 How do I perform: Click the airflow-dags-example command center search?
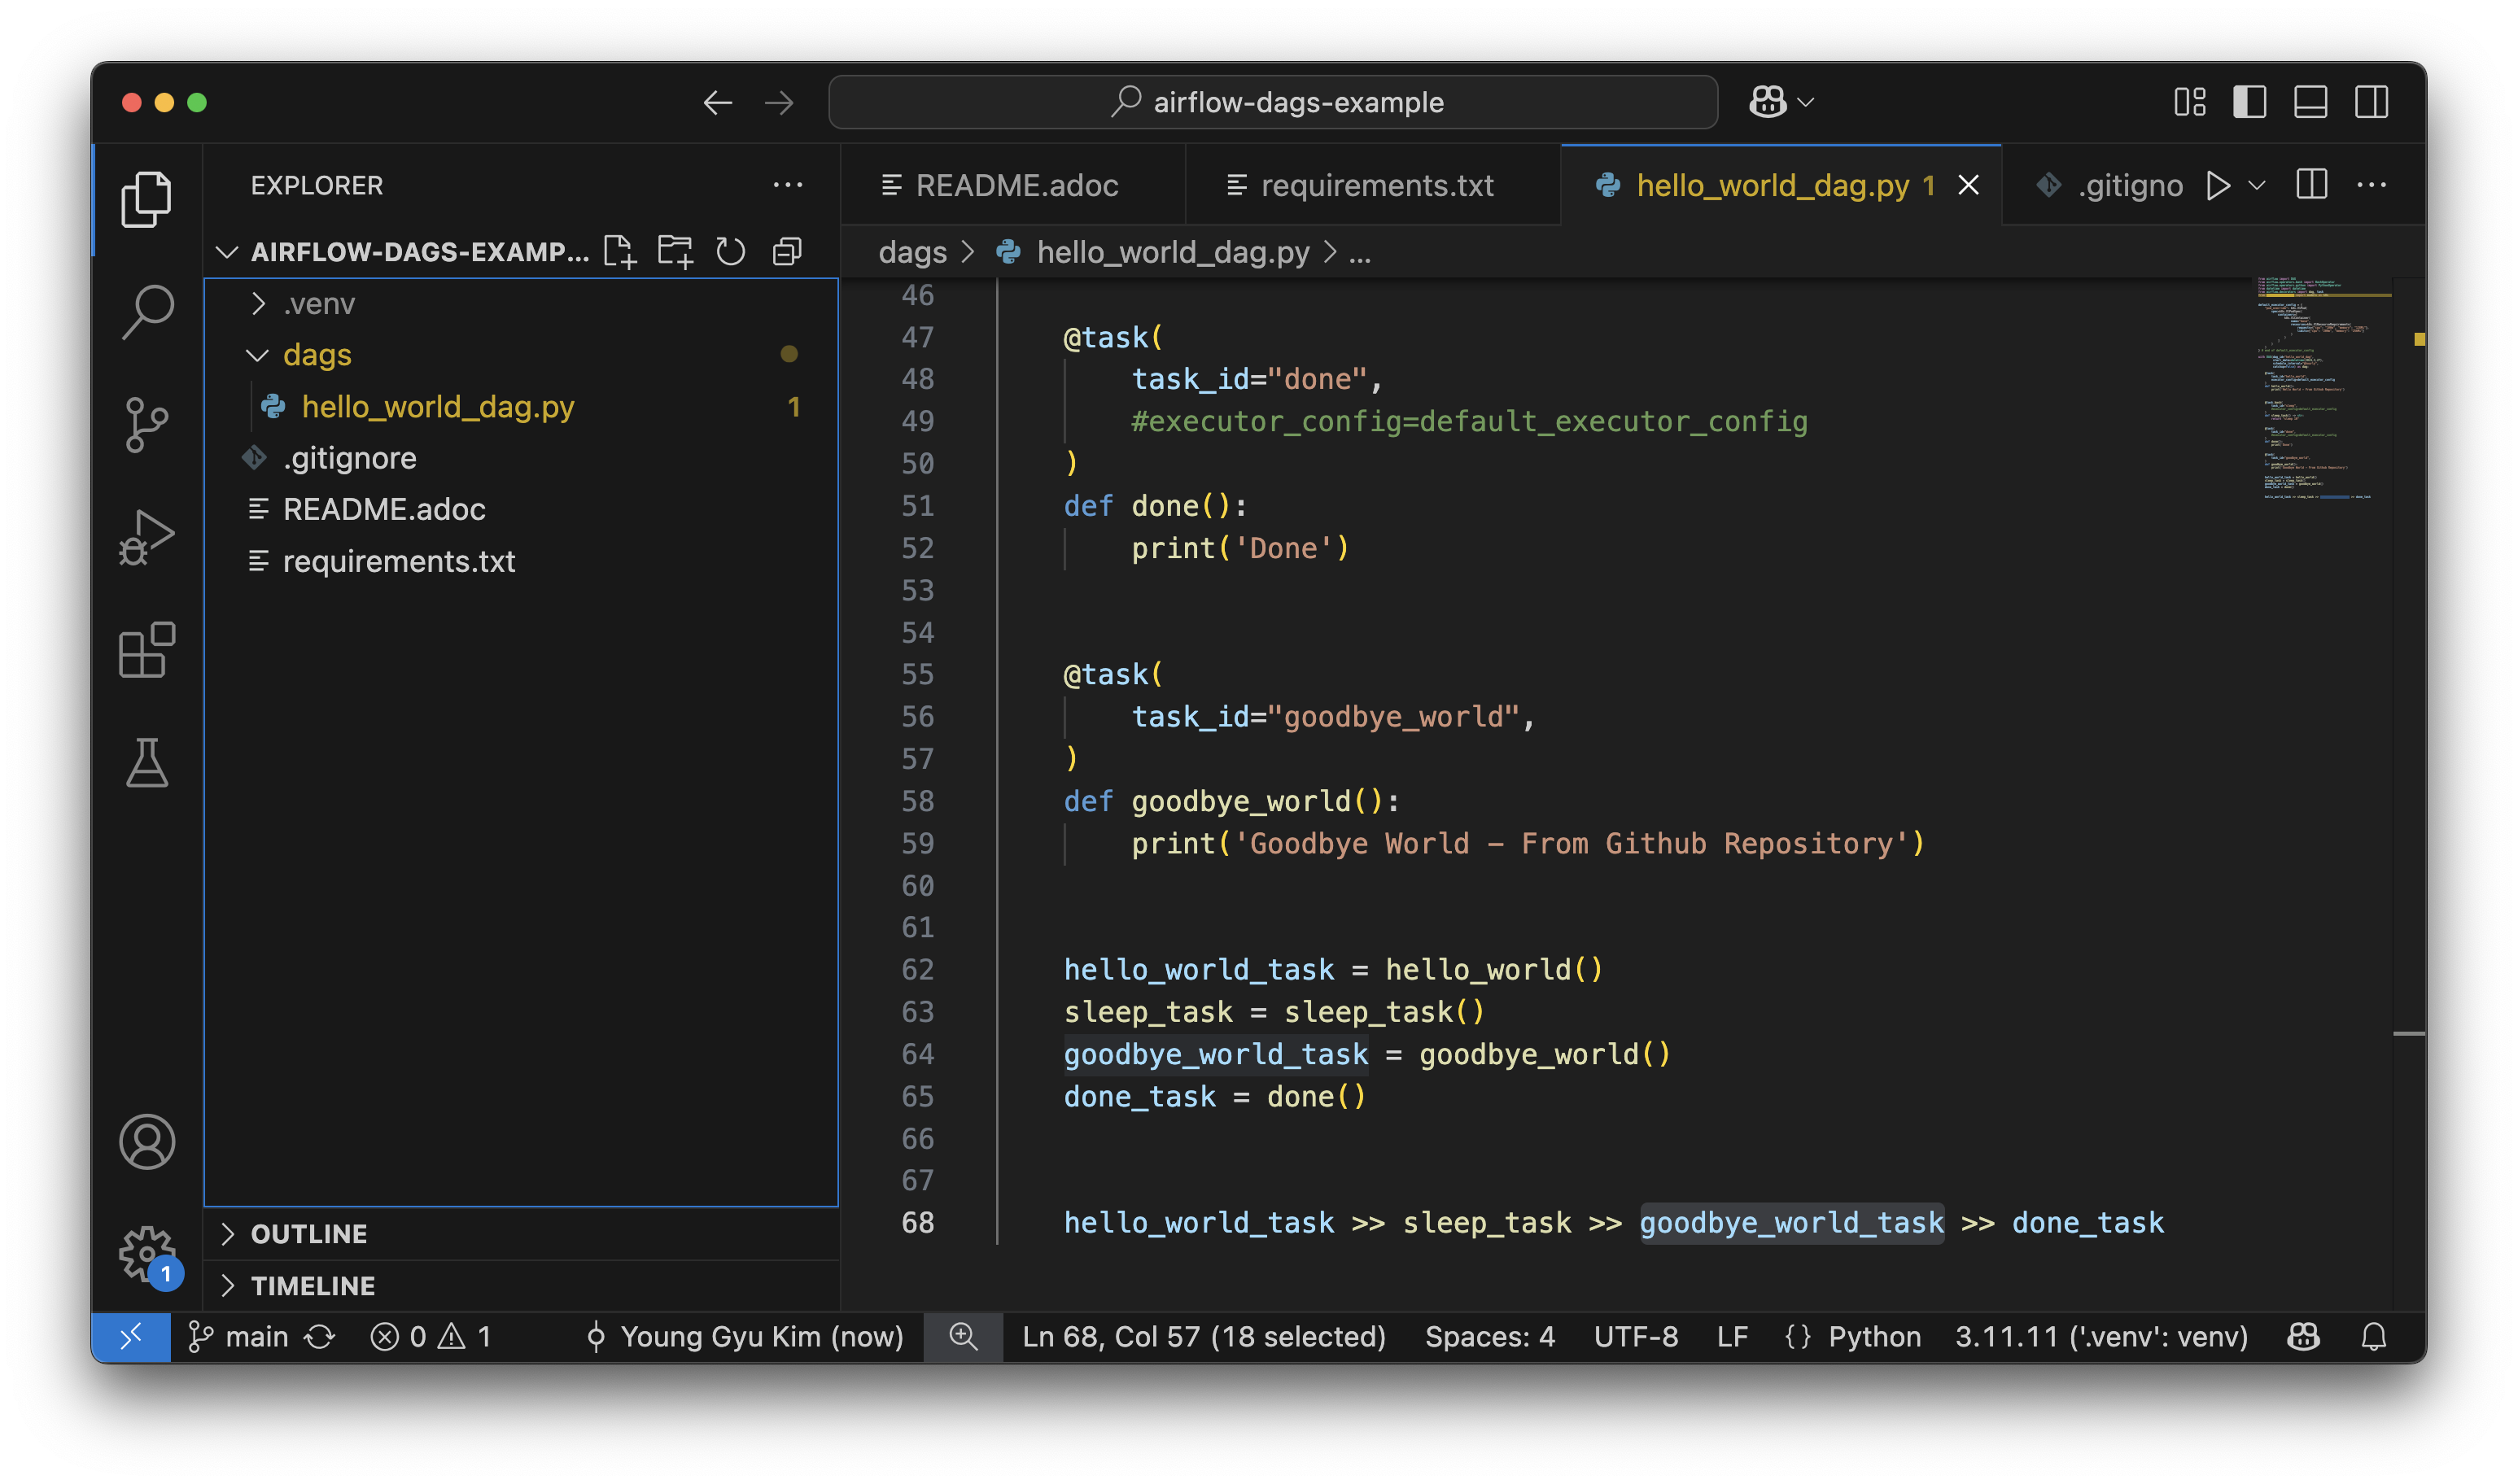(x=1273, y=102)
